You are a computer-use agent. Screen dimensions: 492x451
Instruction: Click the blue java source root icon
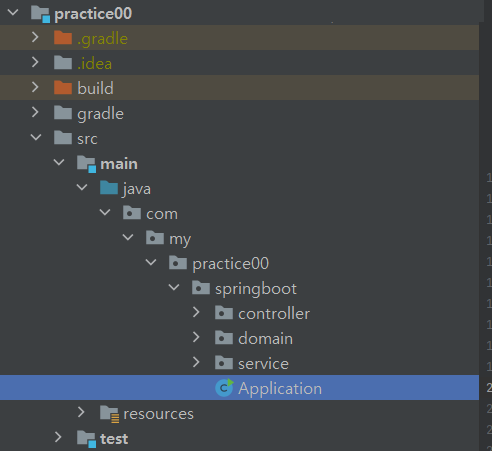[x=109, y=188]
